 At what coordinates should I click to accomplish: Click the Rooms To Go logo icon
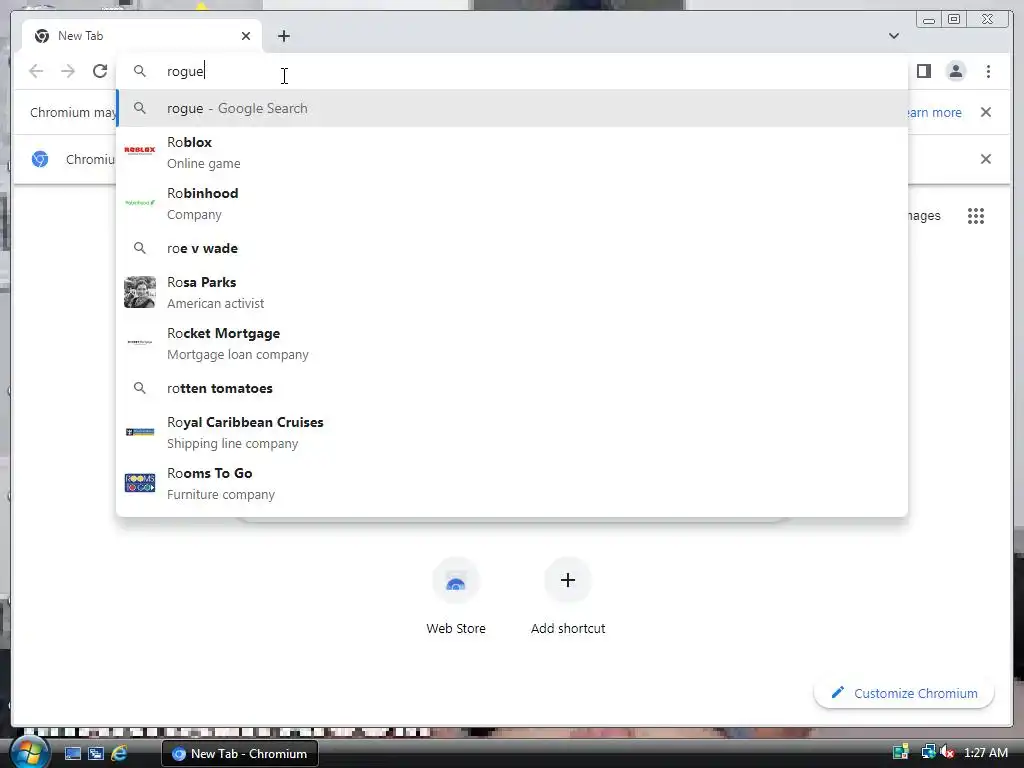(x=140, y=483)
